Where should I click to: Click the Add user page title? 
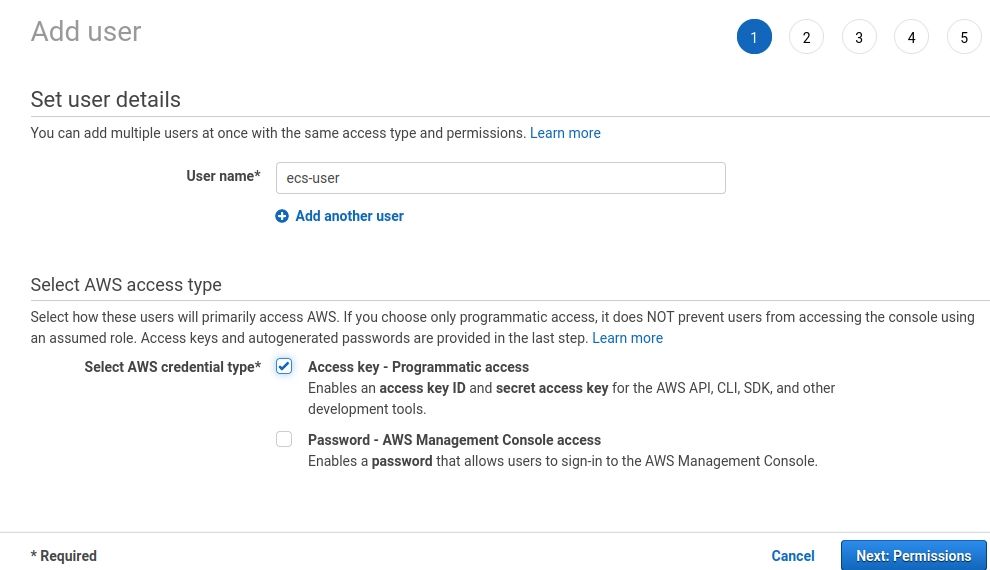point(86,32)
